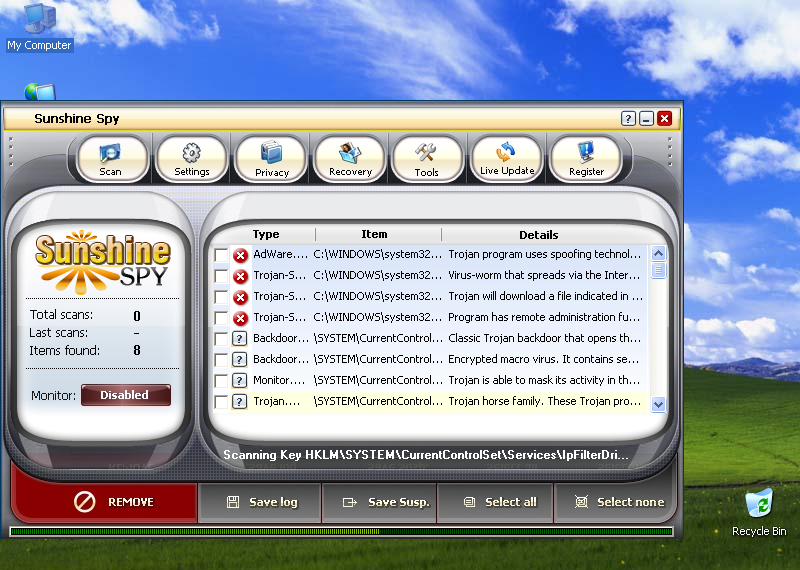Click the Item column header

[374, 234]
